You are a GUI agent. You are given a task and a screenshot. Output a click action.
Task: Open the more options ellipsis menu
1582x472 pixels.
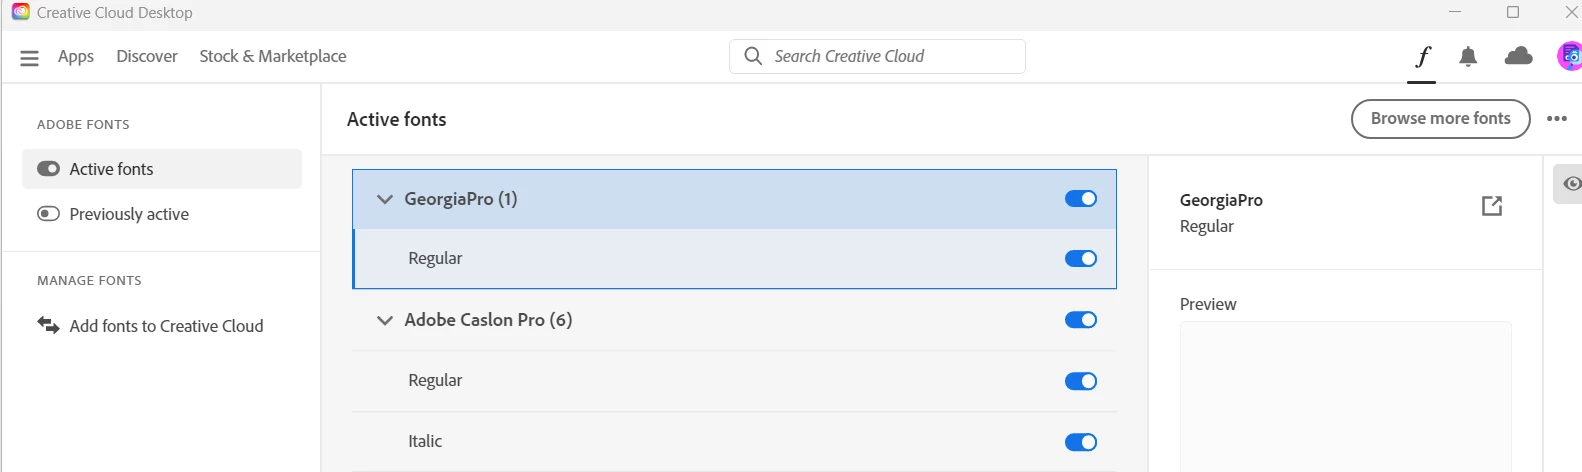point(1556,118)
